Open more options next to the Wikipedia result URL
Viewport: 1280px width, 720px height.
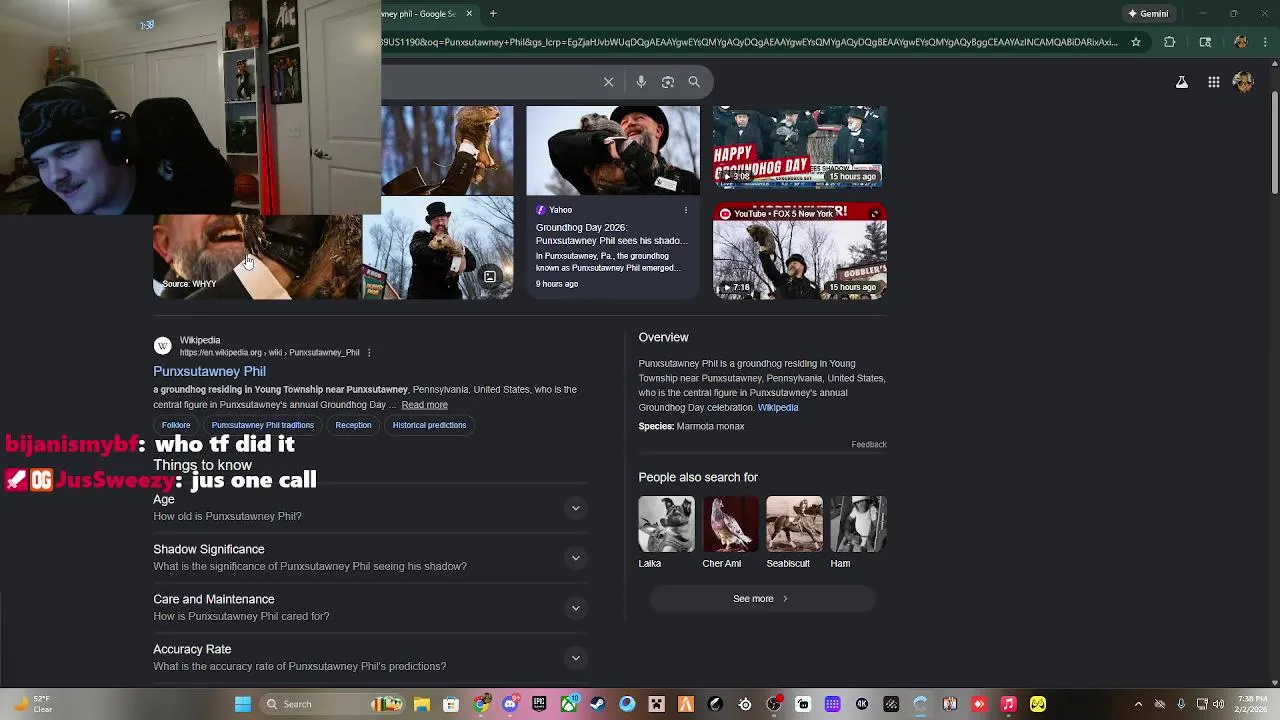tap(369, 352)
